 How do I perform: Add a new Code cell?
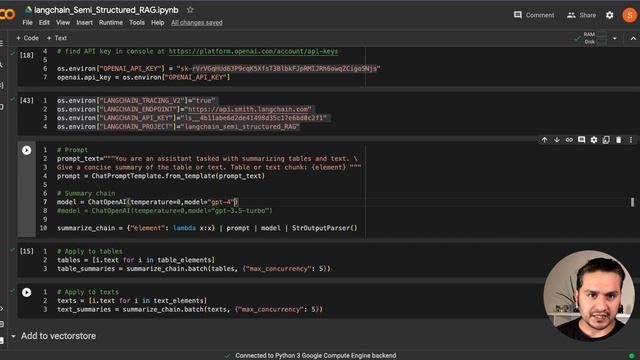click(x=27, y=38)
